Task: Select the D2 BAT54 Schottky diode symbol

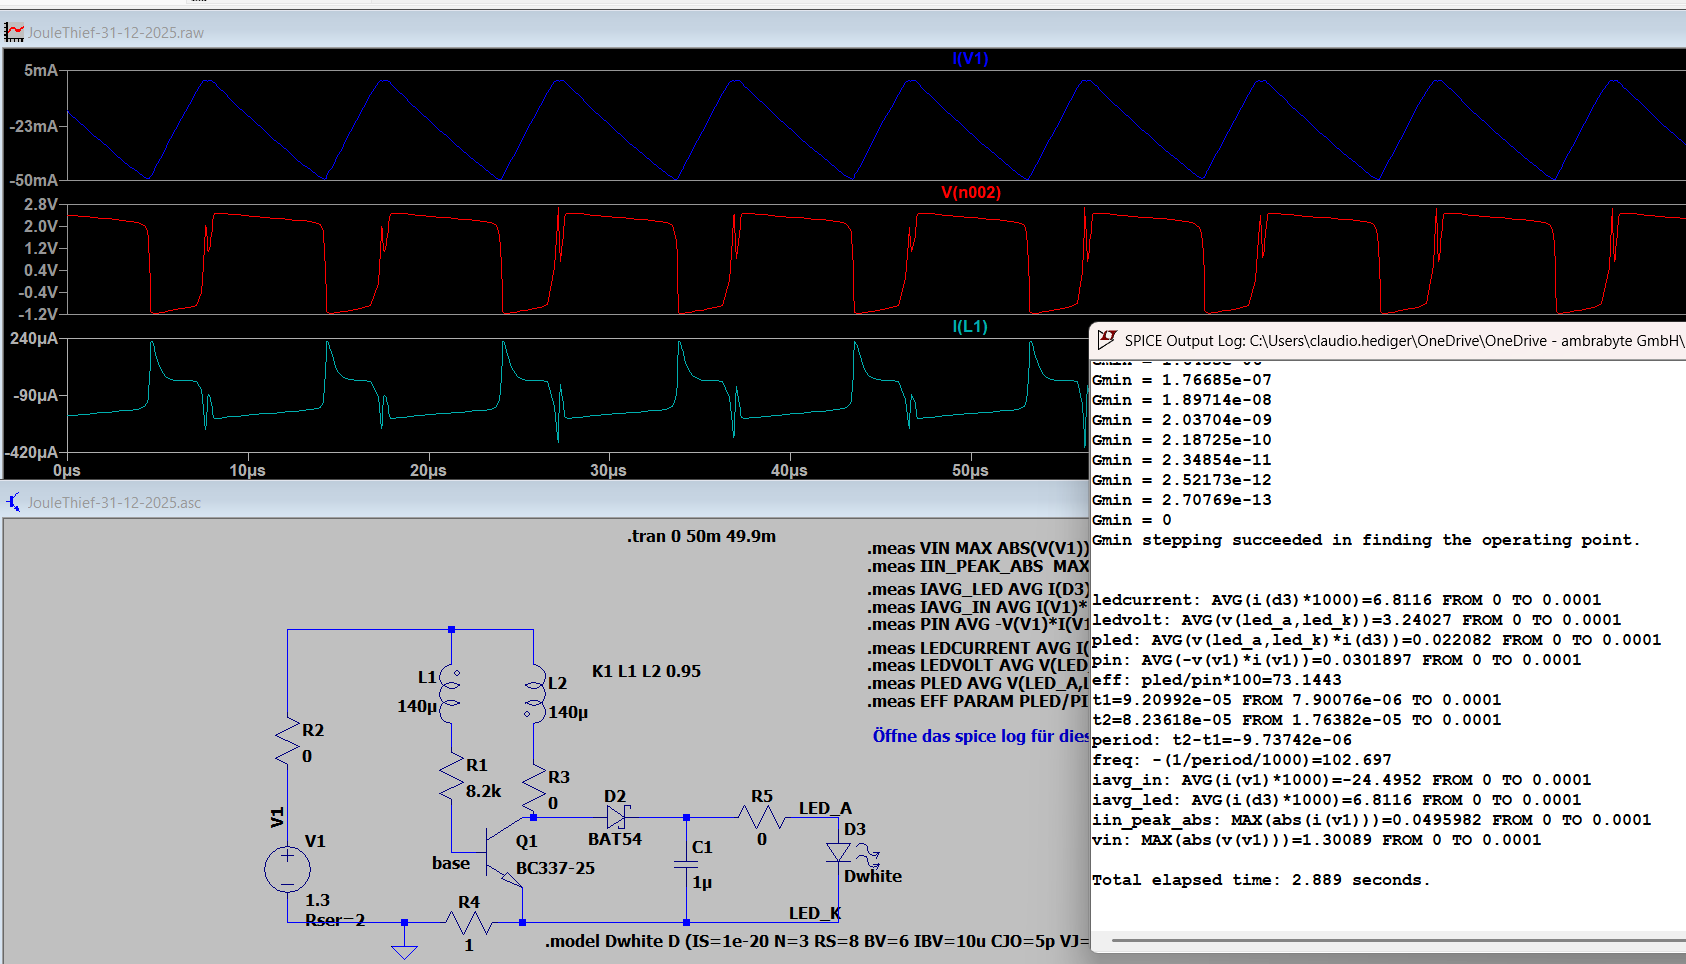Action: [616, 817]
